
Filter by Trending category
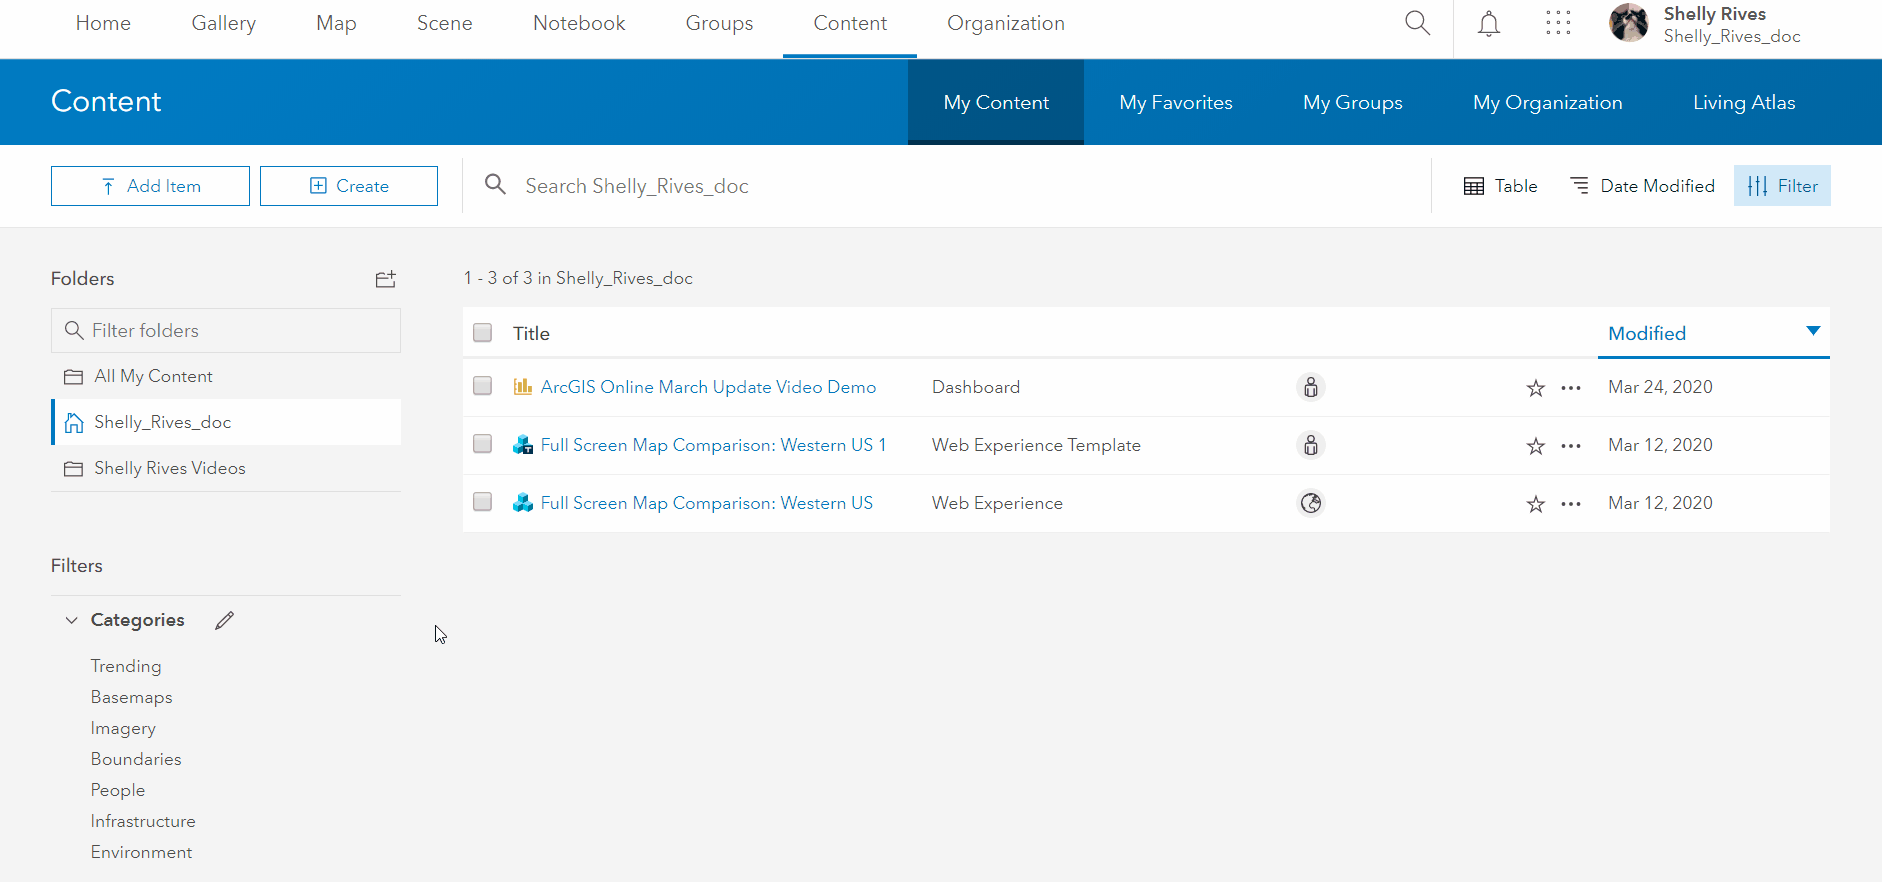tap(126, 666)
